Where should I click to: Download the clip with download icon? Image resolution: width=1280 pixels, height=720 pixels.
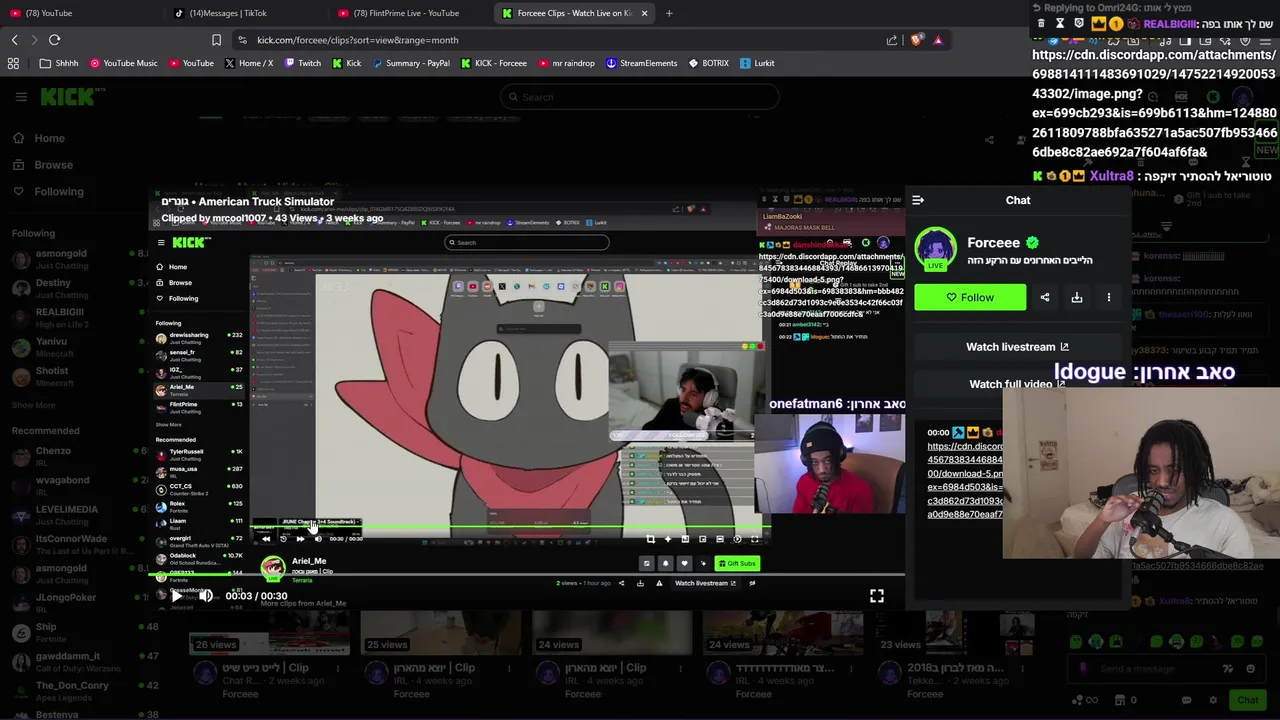[1077, 297]
